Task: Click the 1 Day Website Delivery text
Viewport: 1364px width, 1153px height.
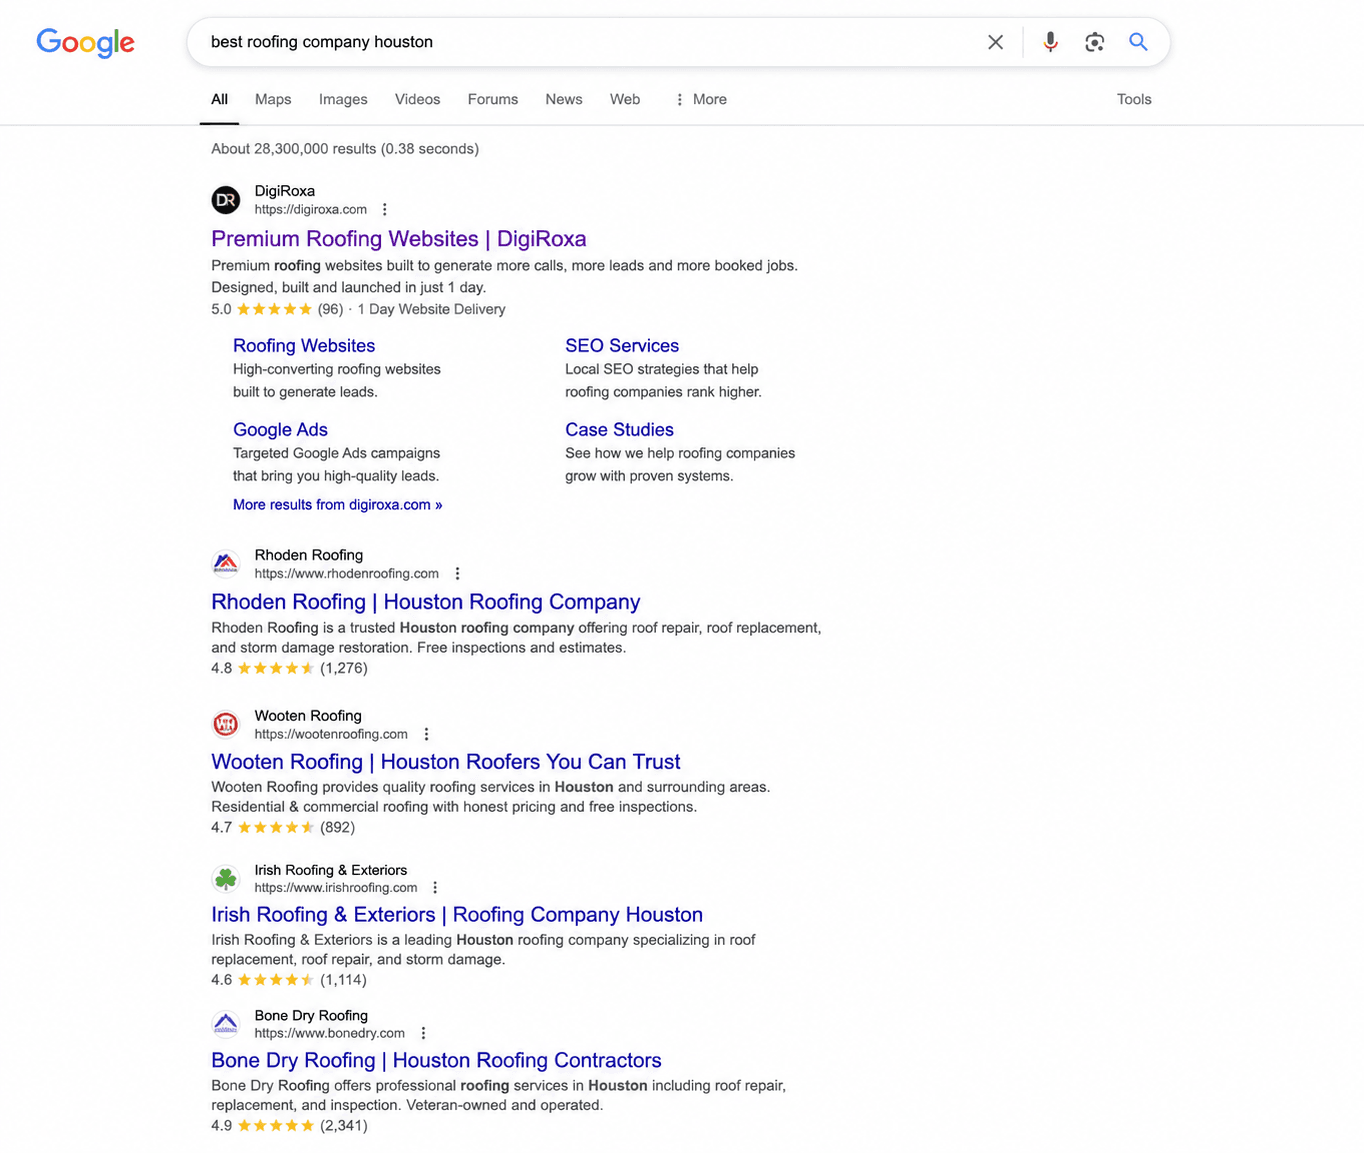Action: [431, 310]
